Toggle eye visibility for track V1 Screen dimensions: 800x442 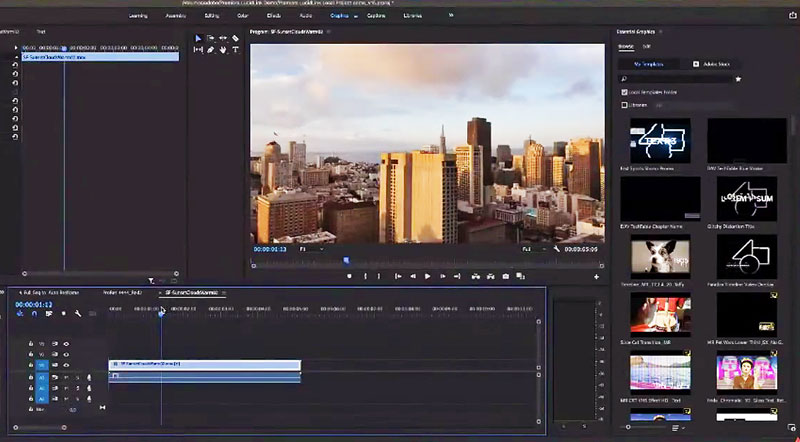point(66,365)
